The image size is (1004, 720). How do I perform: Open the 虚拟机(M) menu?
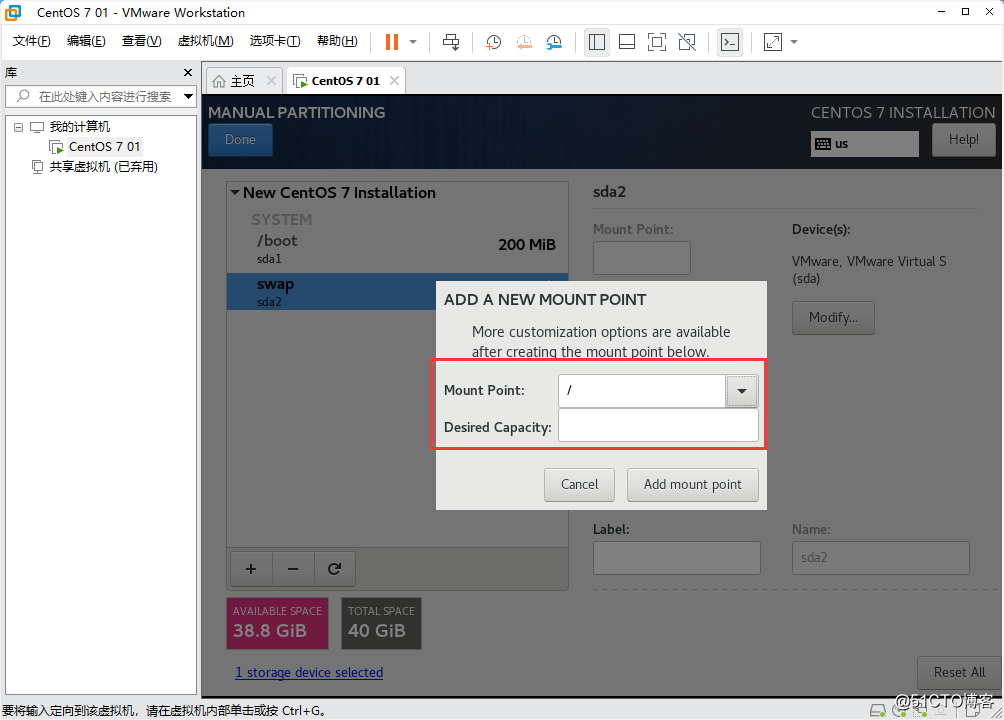pos(205,41)
